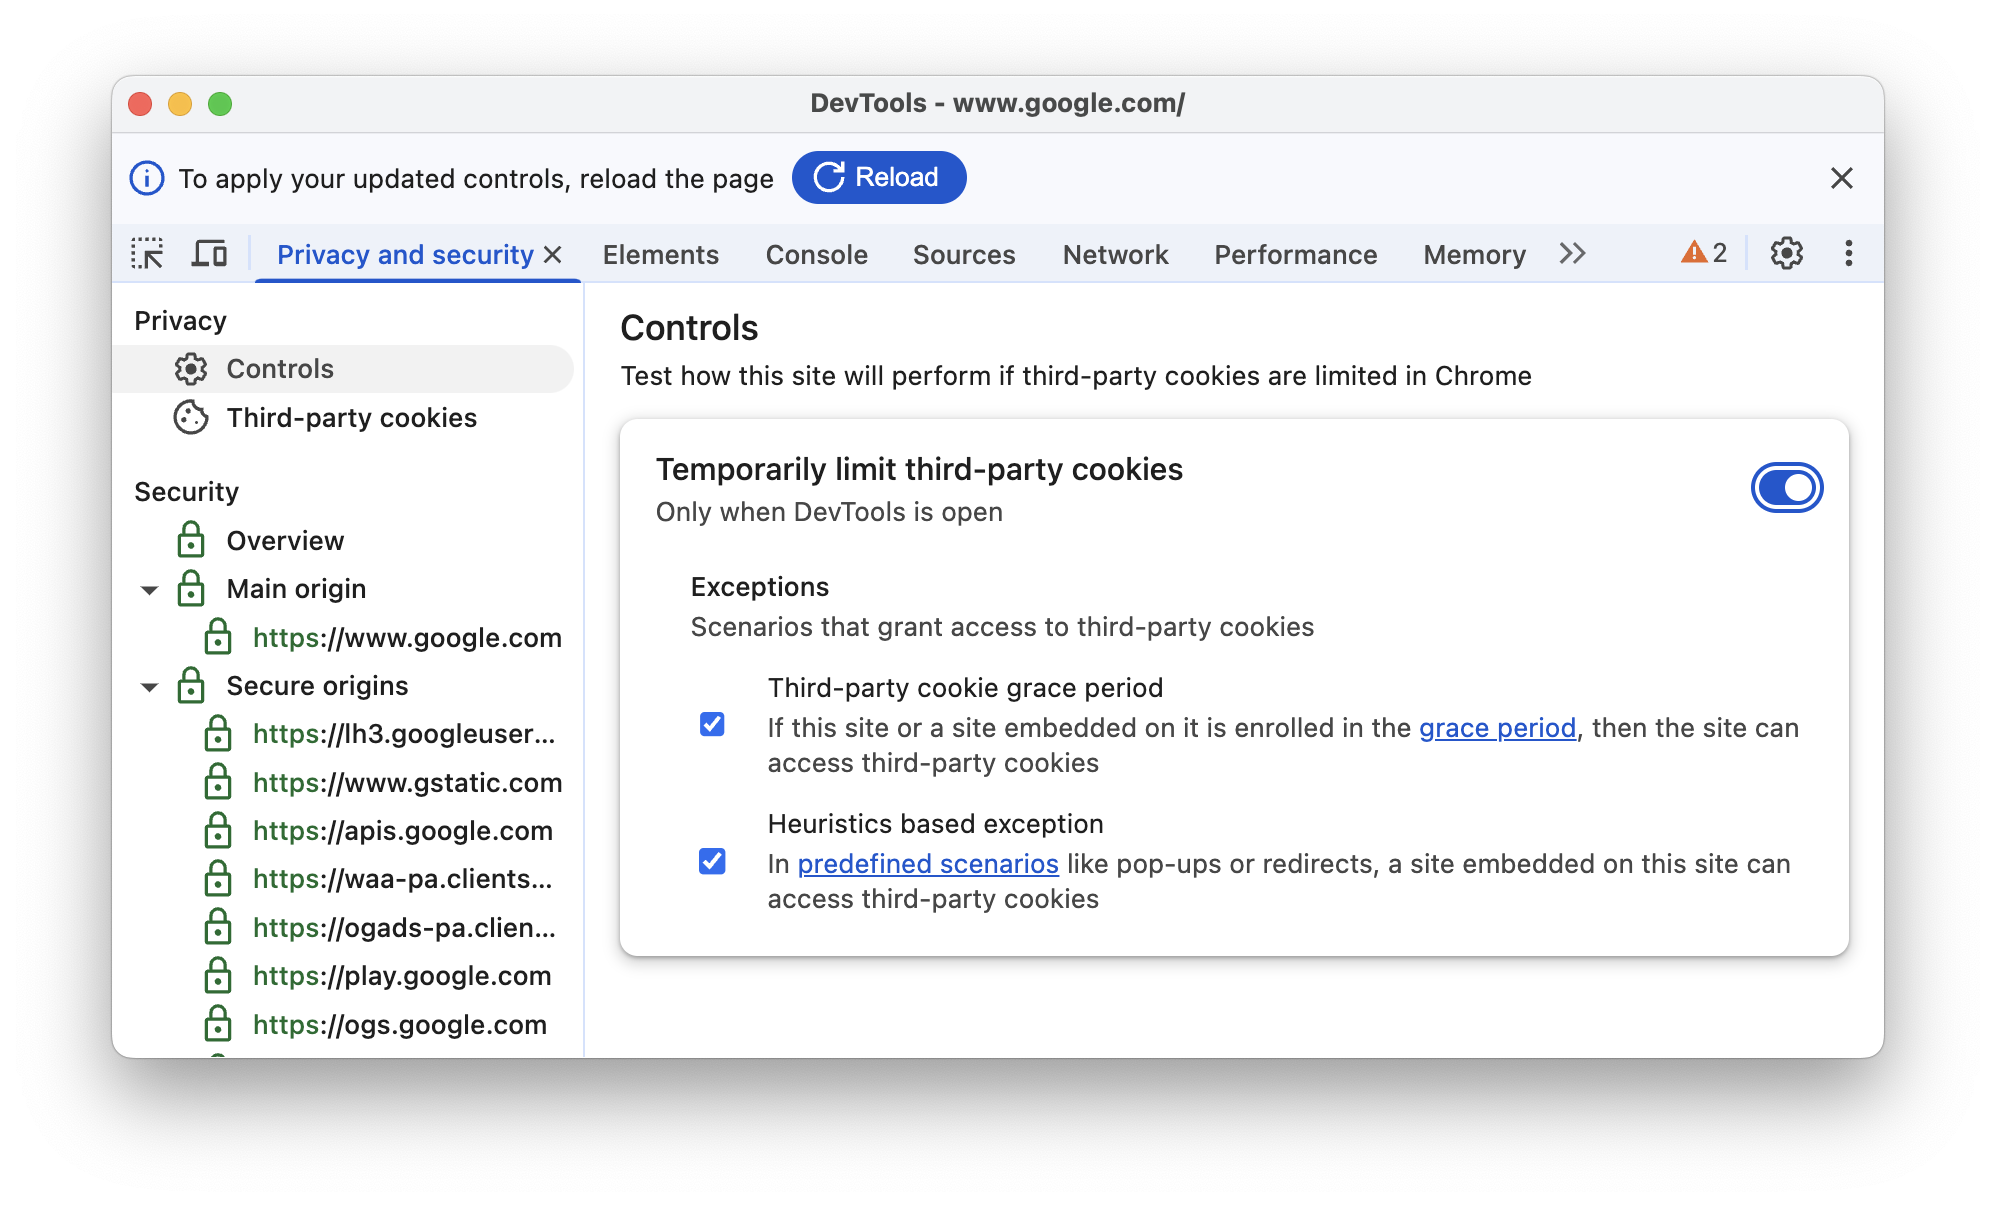Switch to the Elements tab
Screen dimensions: 1996x1206
[x=660, y=254]
